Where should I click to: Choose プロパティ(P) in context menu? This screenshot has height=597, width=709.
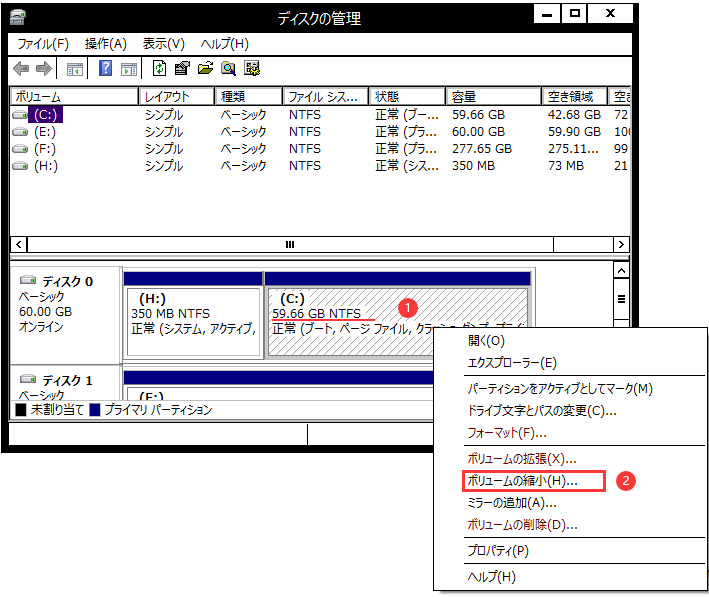[498, 551]
